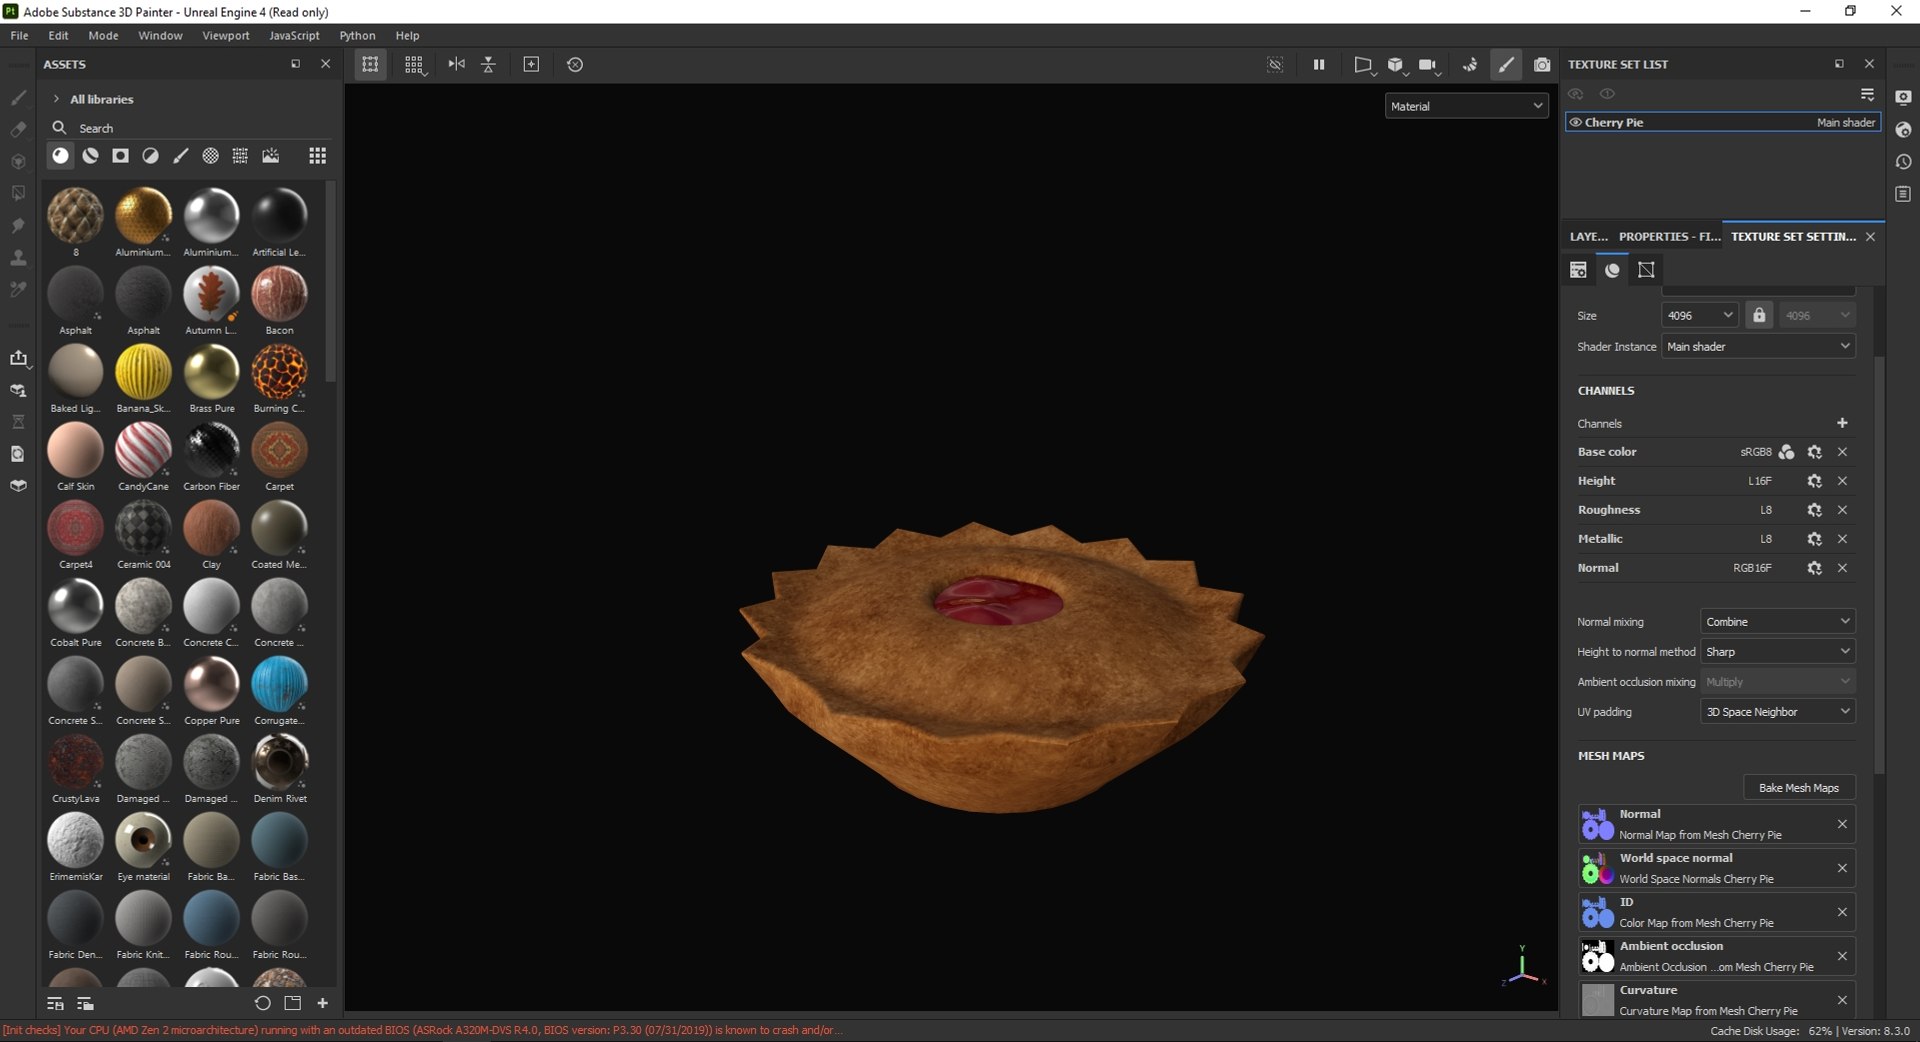The width and height of the screenshot is (1920, 1042).
Task: Select the Clone stamp tool
Action: pyautogui.click(x=18, y=257)
